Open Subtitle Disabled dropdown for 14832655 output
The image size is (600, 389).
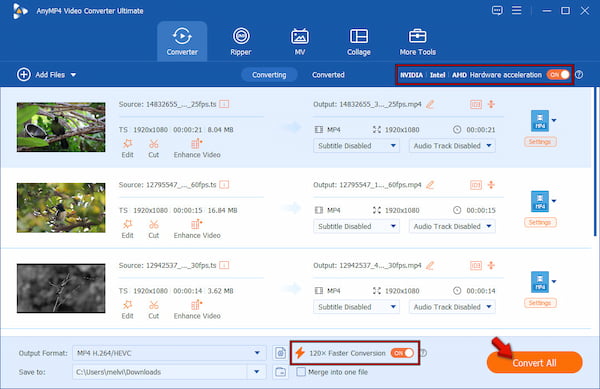(356, 146)
